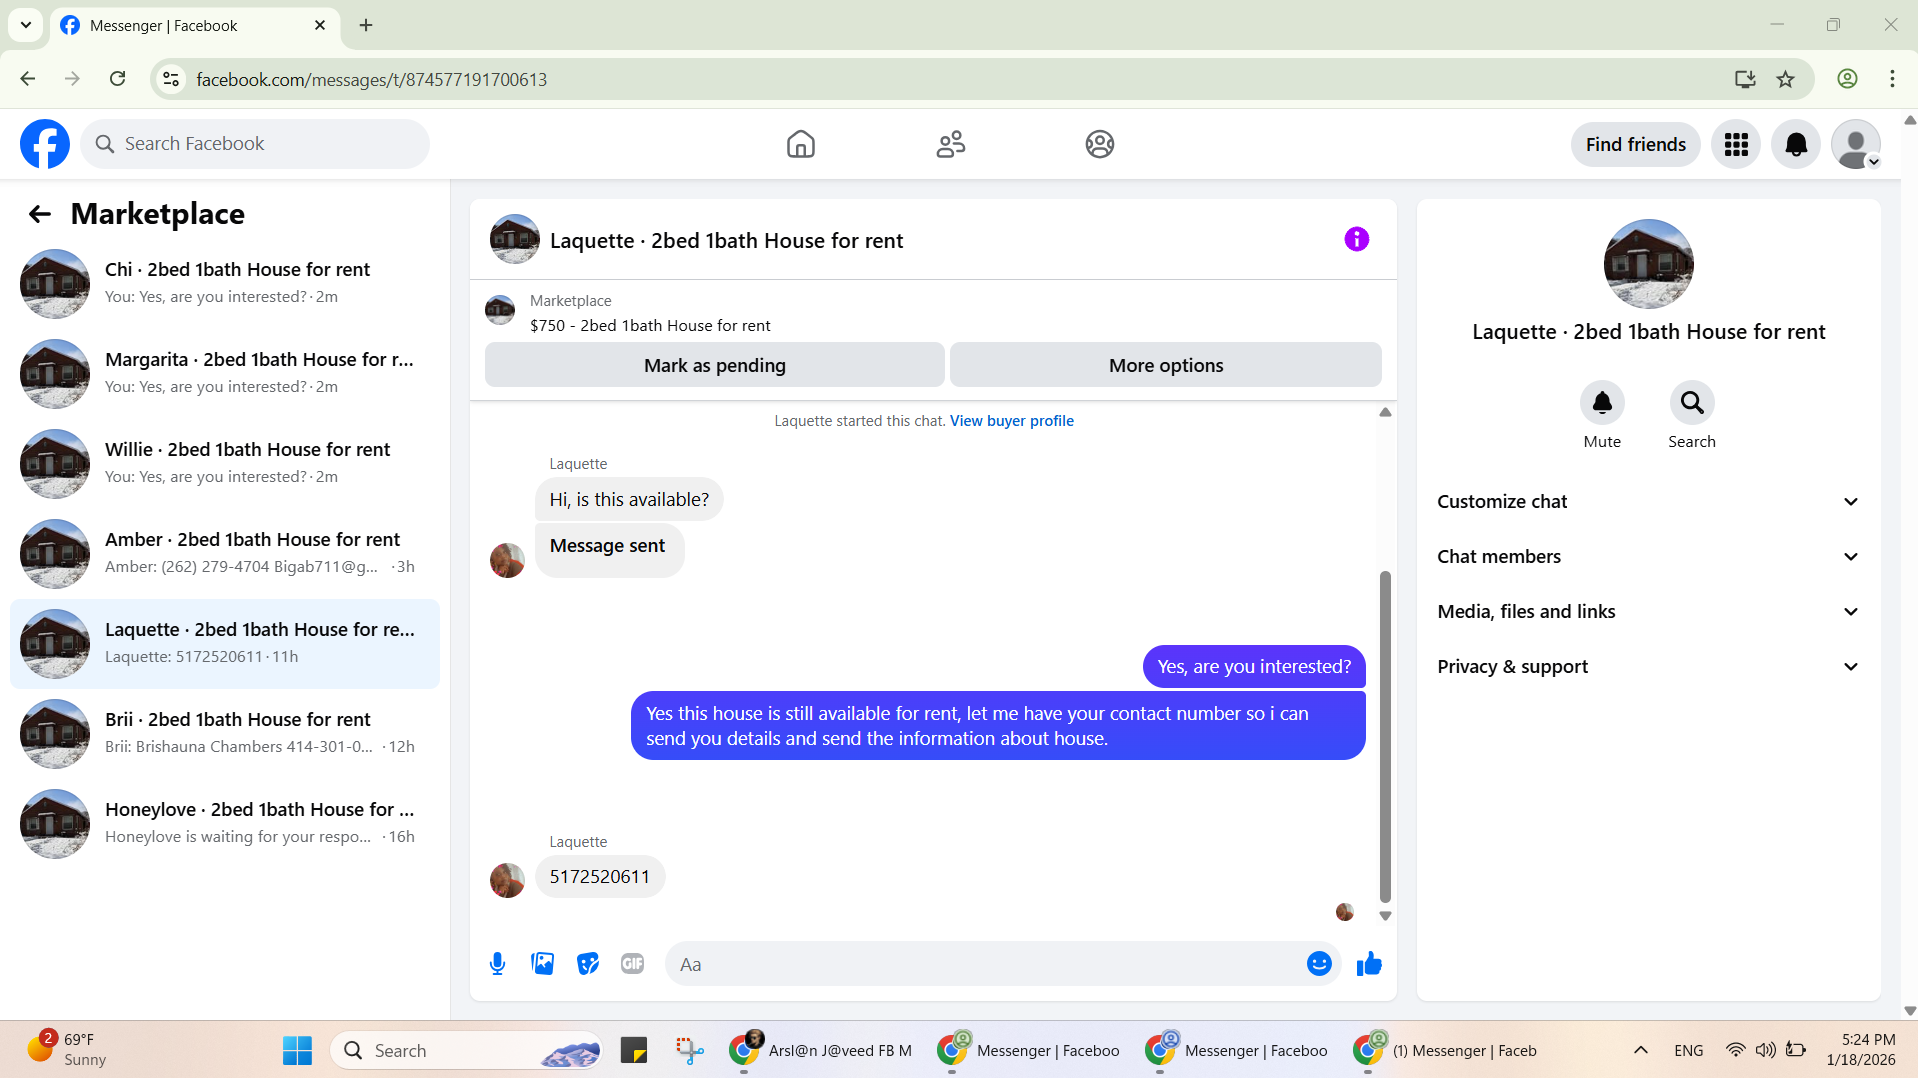Image resolution: width=1918 pixels, height=1078 pixels.
Task: Open a new browser tab
Action: pyautogui.click(x=366, y=25)
